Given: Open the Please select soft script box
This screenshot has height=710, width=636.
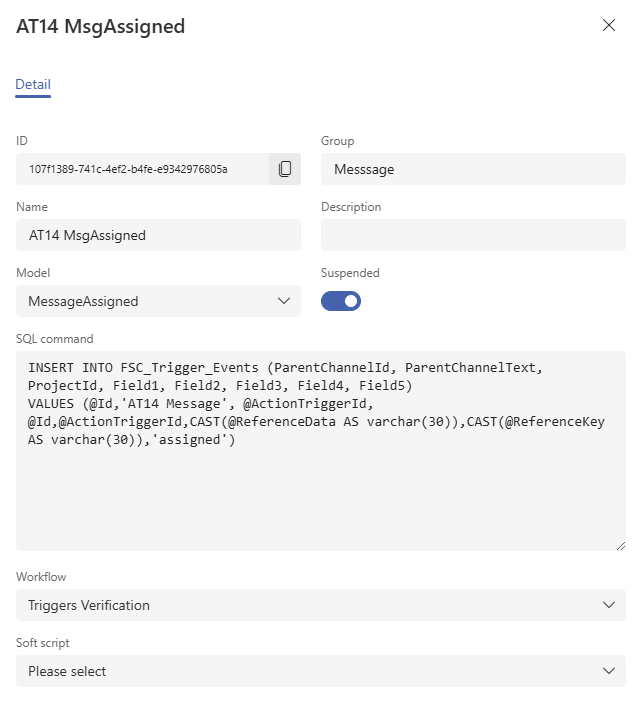Looking at the screenshot, I should 321,671.
